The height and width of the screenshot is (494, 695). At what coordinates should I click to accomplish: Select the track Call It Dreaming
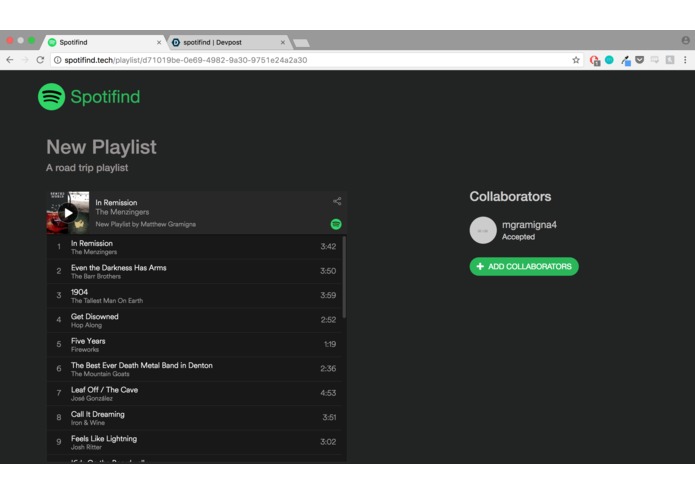[194, 417]
